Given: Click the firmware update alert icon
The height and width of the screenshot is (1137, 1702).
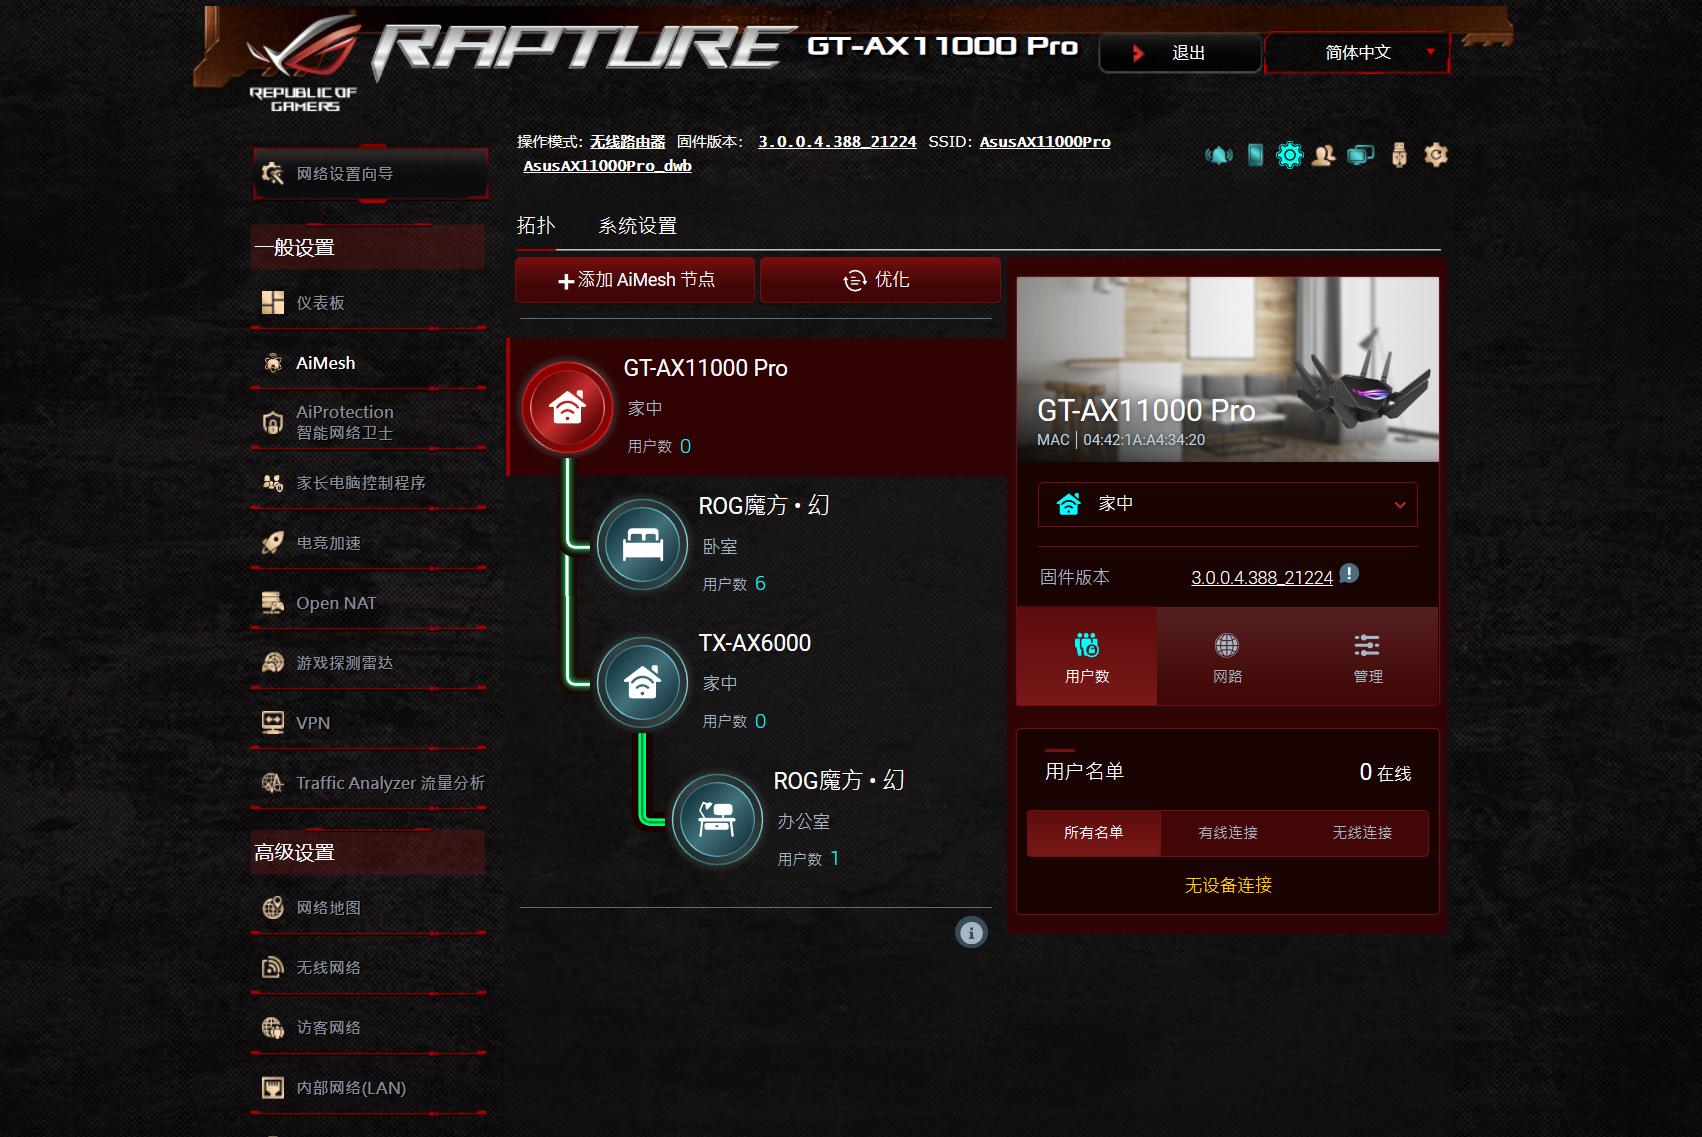Looking at the screenshot, I should (x=1349, y=574).
